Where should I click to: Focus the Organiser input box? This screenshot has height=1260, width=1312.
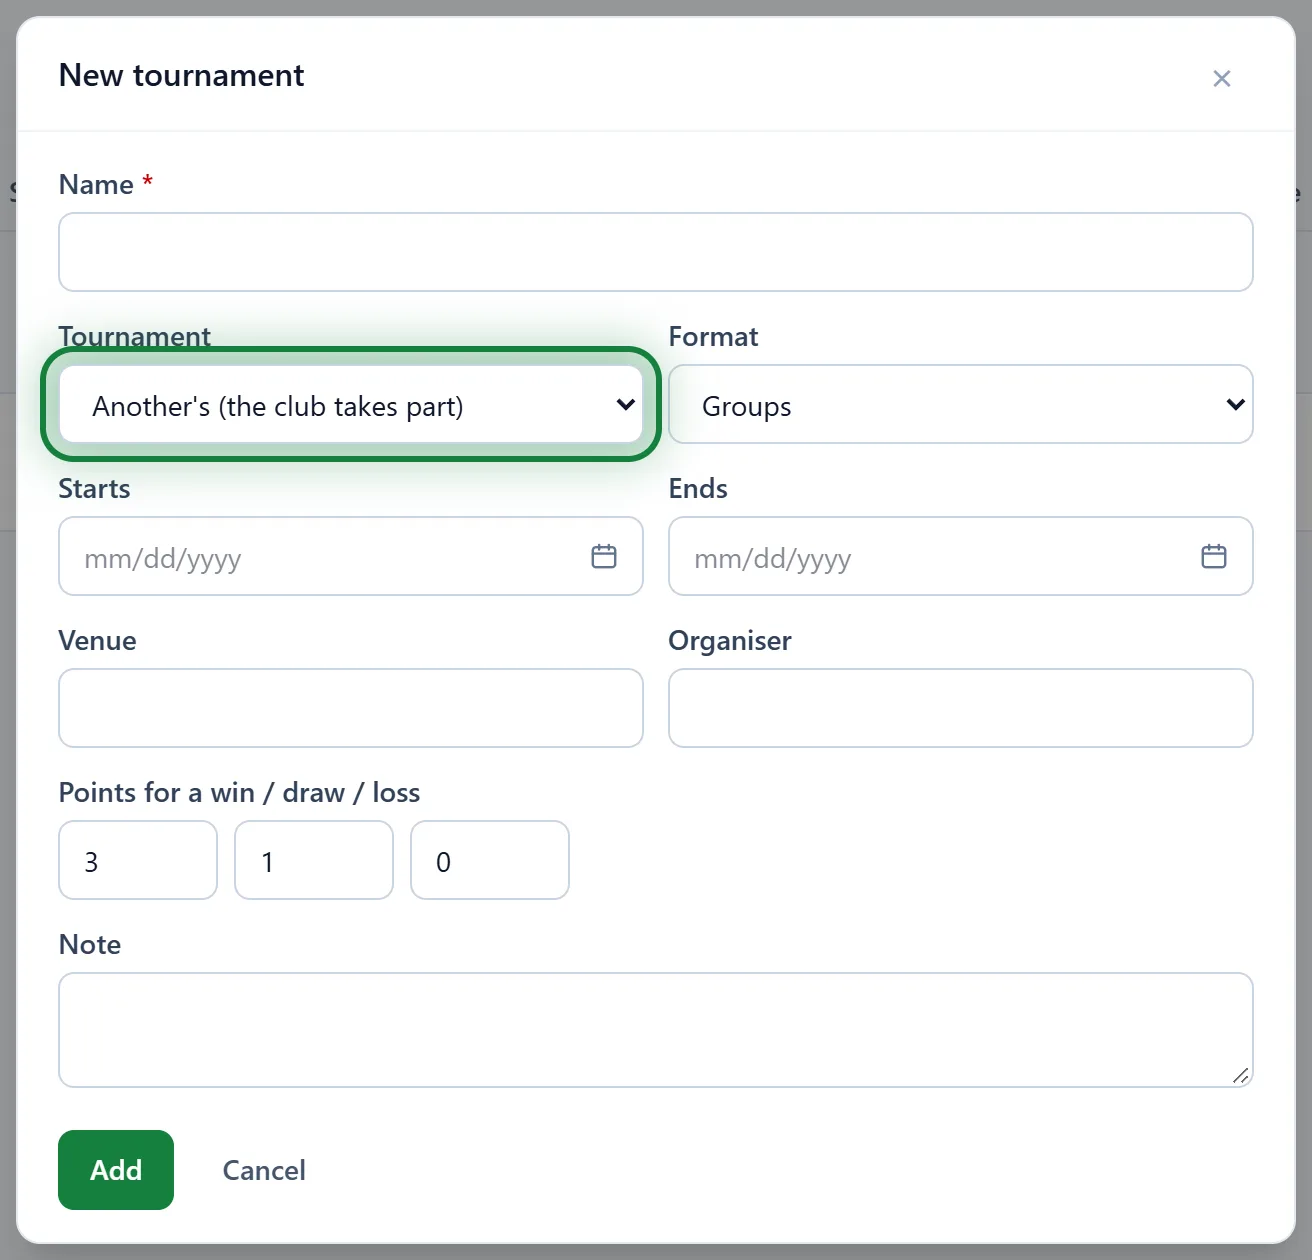(961, 708)
